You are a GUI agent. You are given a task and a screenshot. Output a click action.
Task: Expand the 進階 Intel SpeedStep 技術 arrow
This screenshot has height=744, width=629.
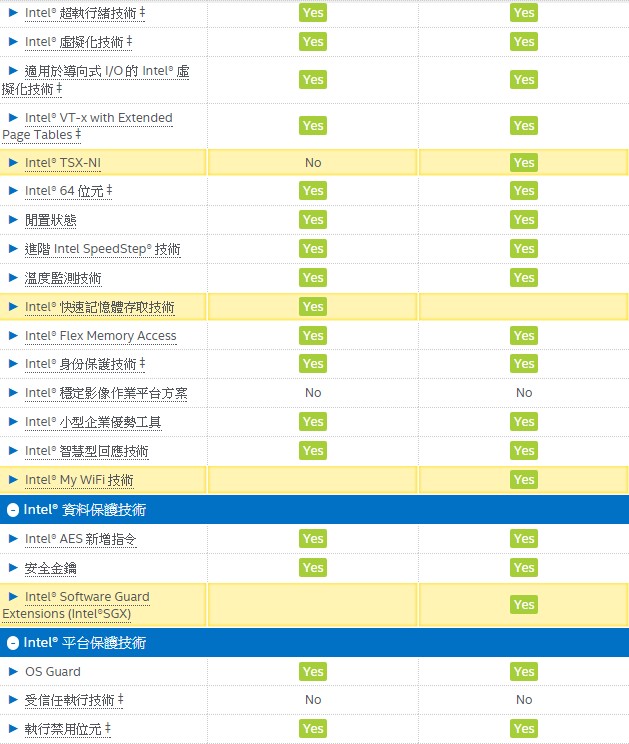pyautogui.click(x=13, y=249)
